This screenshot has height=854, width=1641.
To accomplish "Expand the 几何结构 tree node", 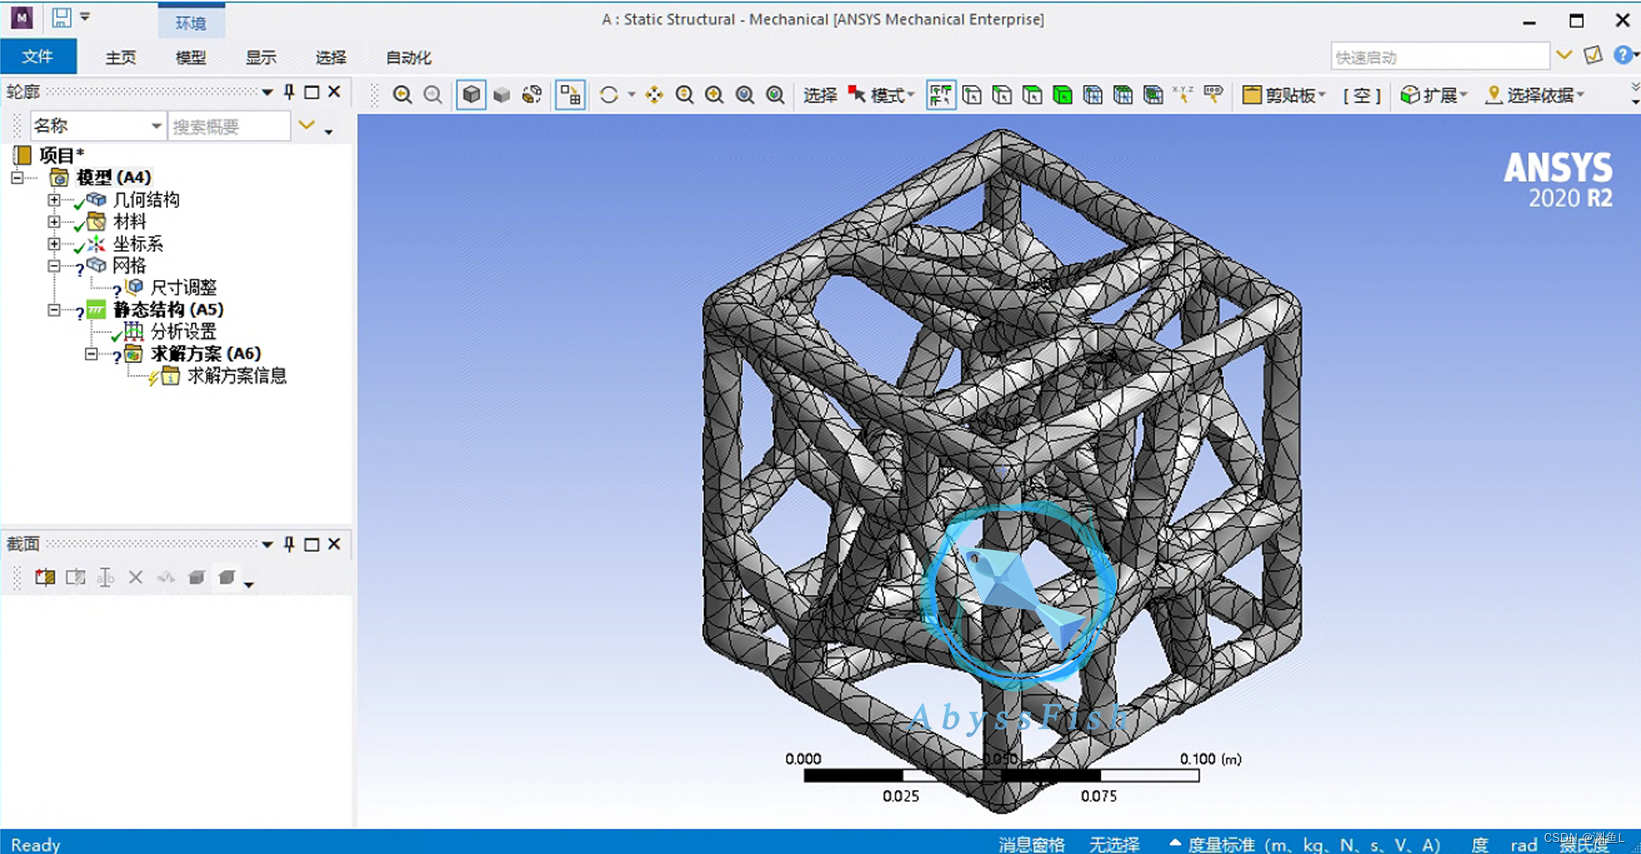I will (54, 200).
